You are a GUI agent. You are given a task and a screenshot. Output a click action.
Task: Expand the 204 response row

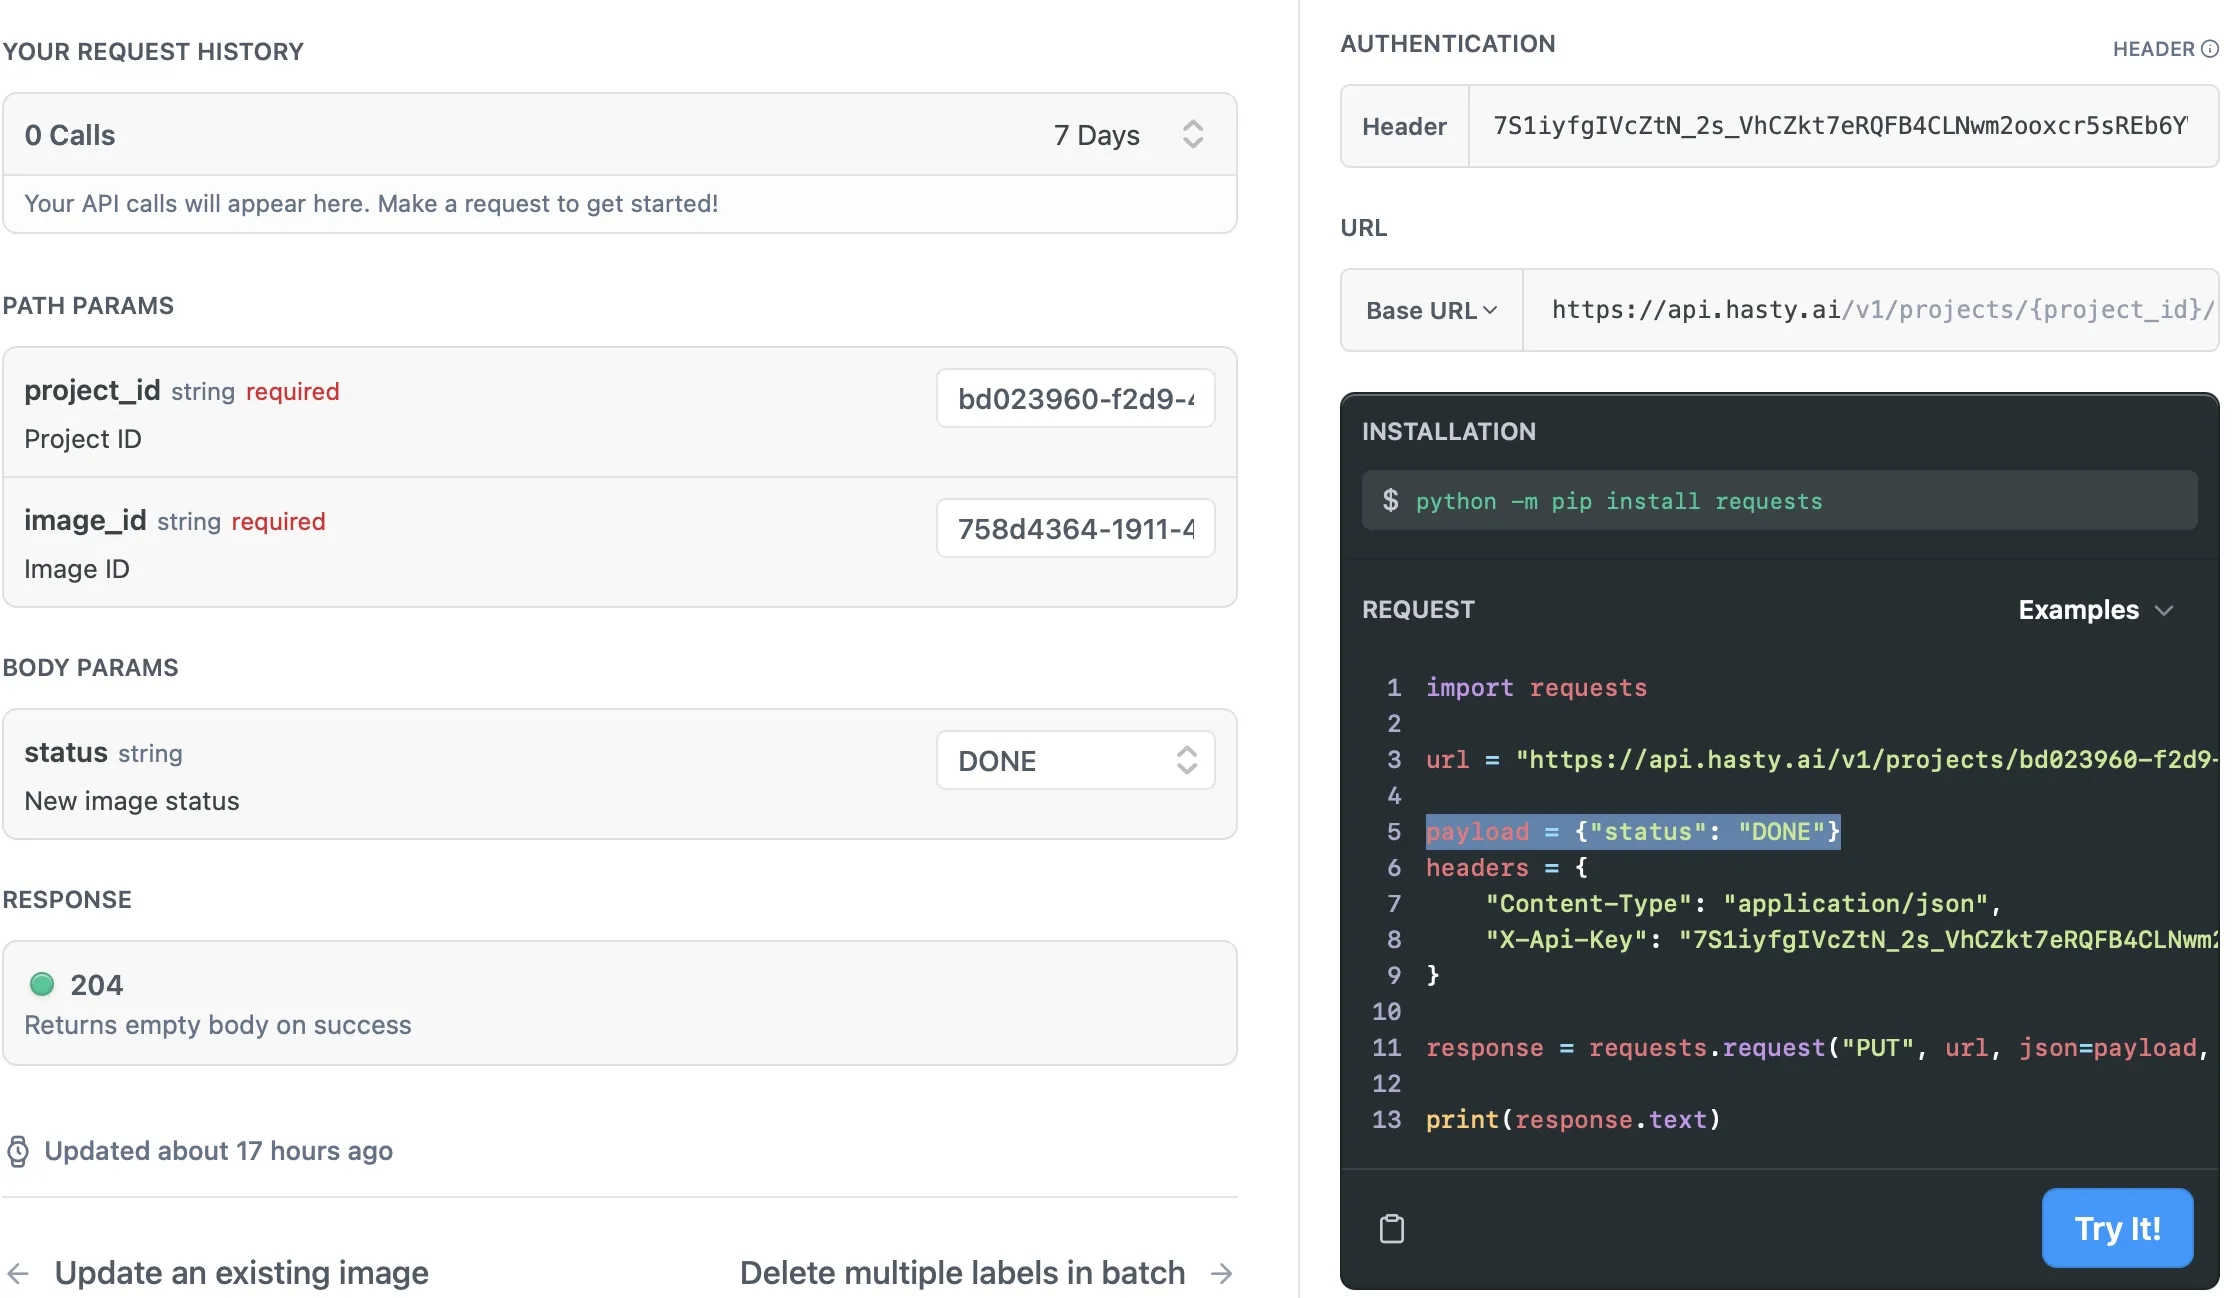[619, 1003]
